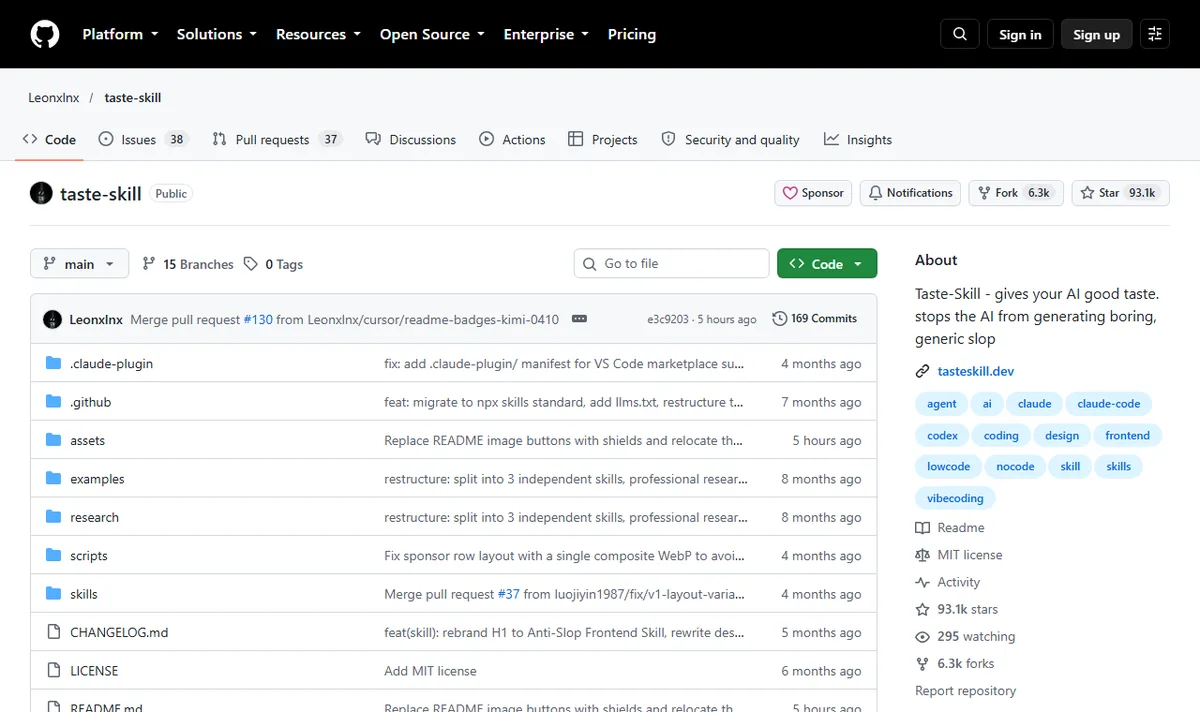Click the assets folder icon
The width and height of the screenshot is (1200, 712).
coord(54,440)
